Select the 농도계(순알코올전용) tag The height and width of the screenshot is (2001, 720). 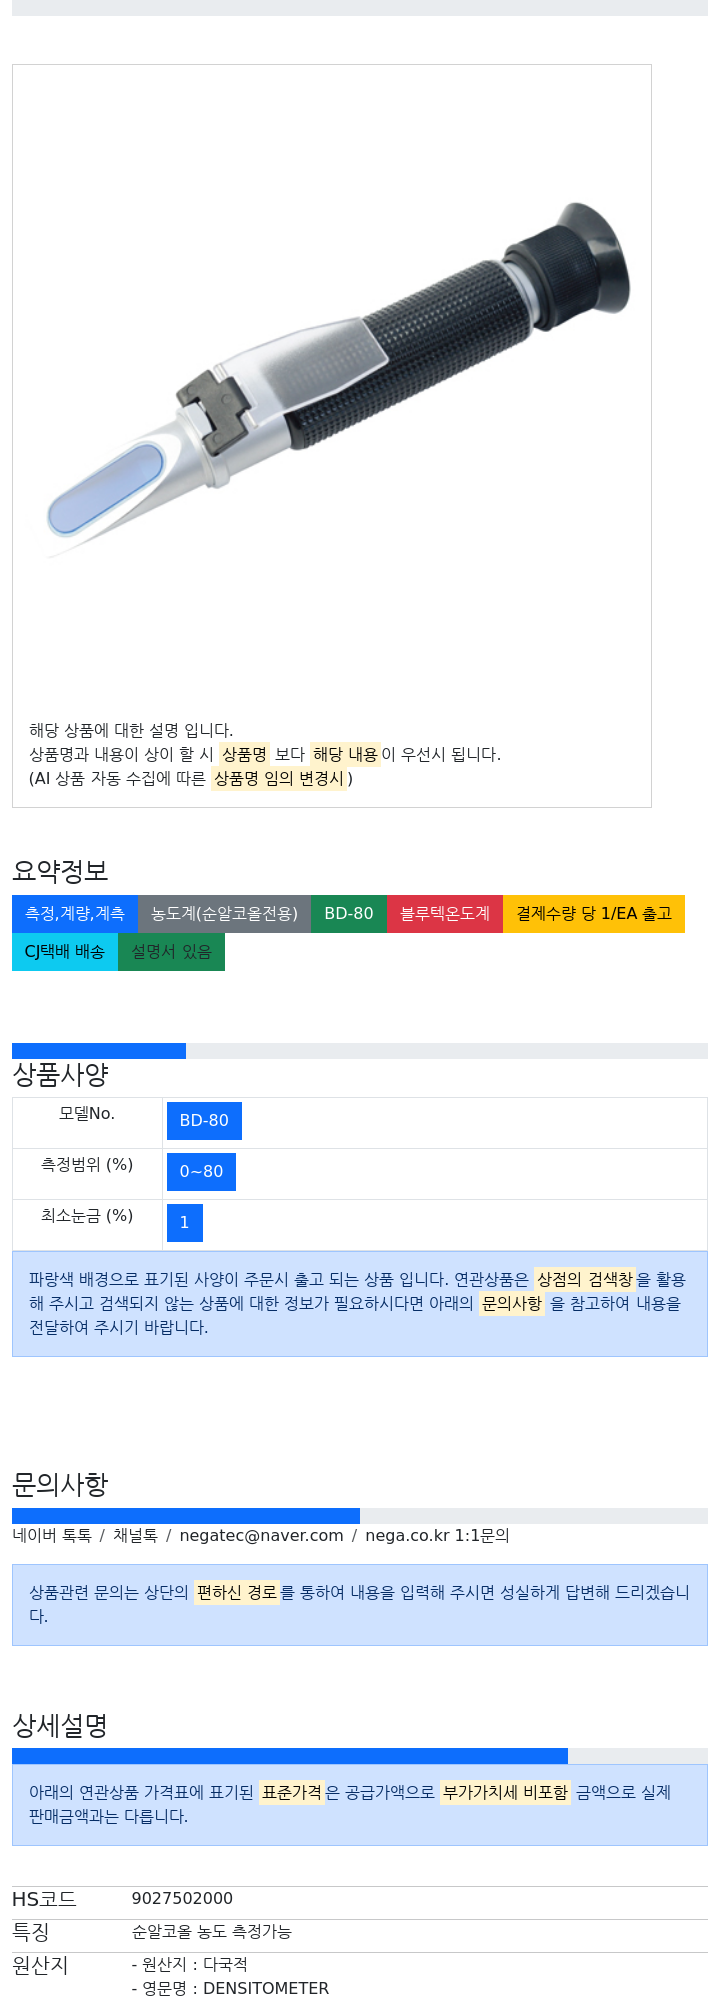tap(224, 914)
